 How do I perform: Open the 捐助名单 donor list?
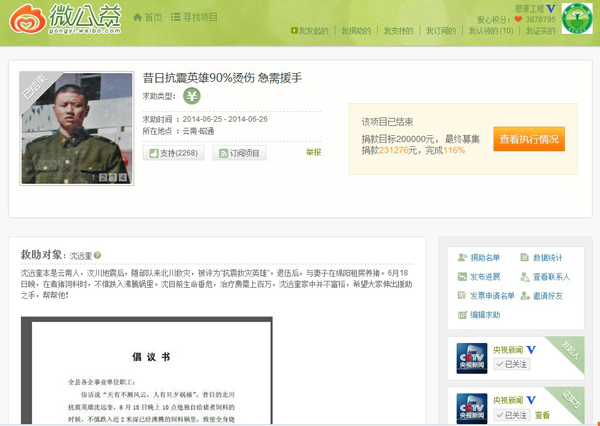479,258
